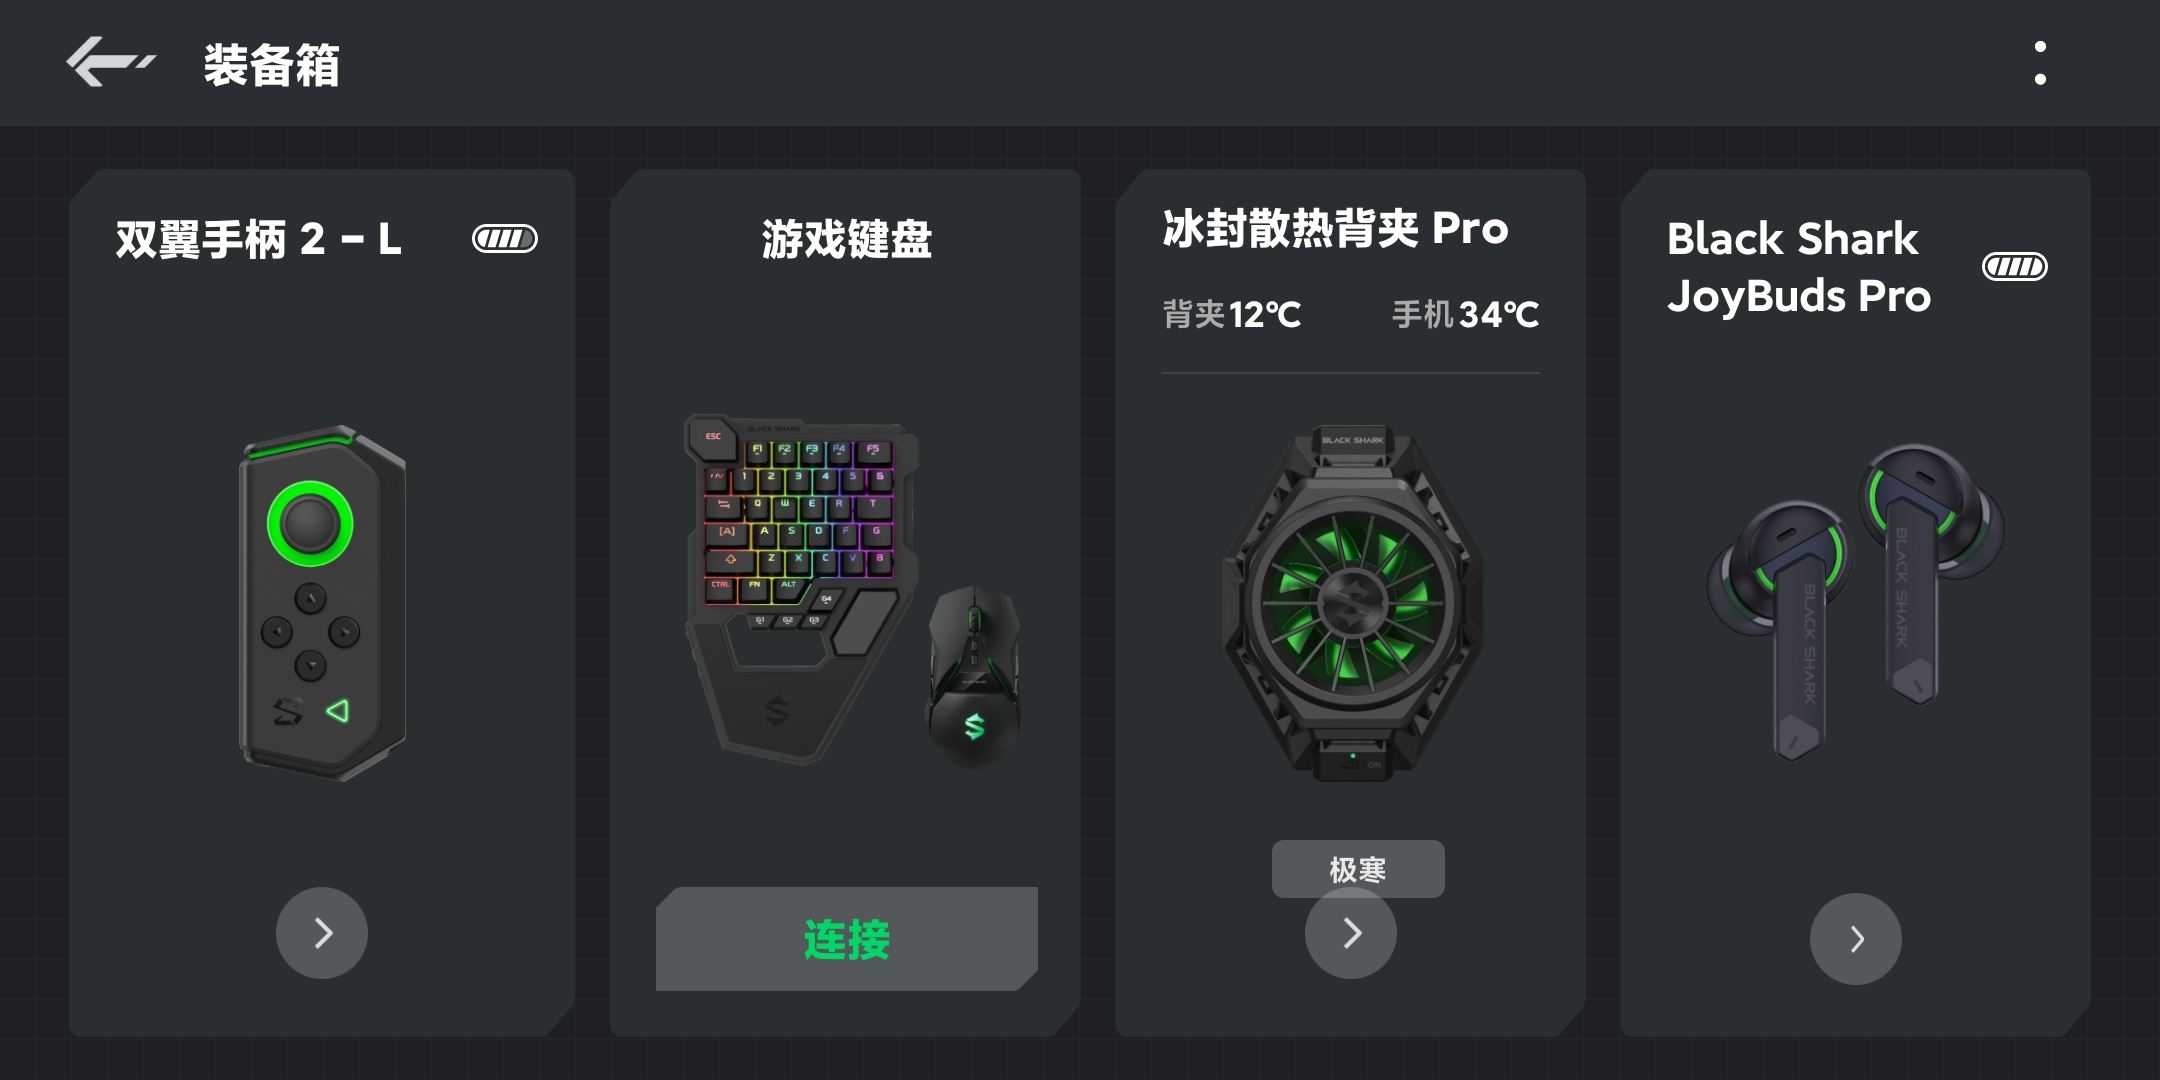The width and height of the screenshot is (2160, 1080).
Task: Tap the 冰封散热背夹 Pro title
Action: (x=1335, y=229)
